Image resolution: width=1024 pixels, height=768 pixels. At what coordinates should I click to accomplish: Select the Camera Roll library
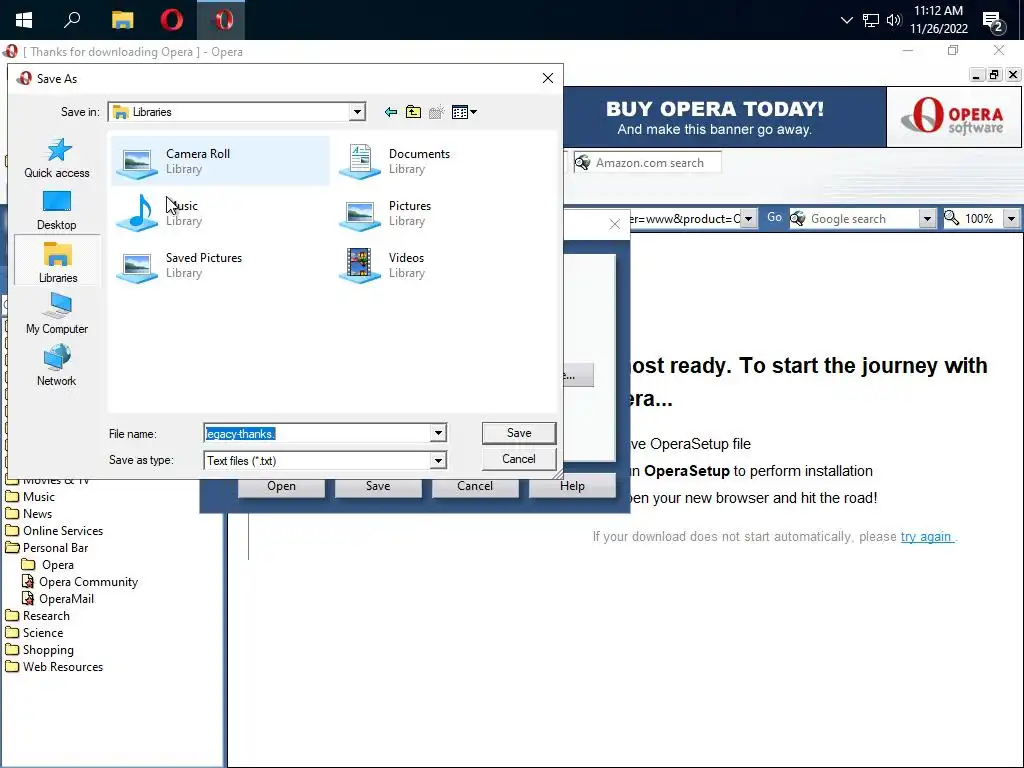coord(220,161)
